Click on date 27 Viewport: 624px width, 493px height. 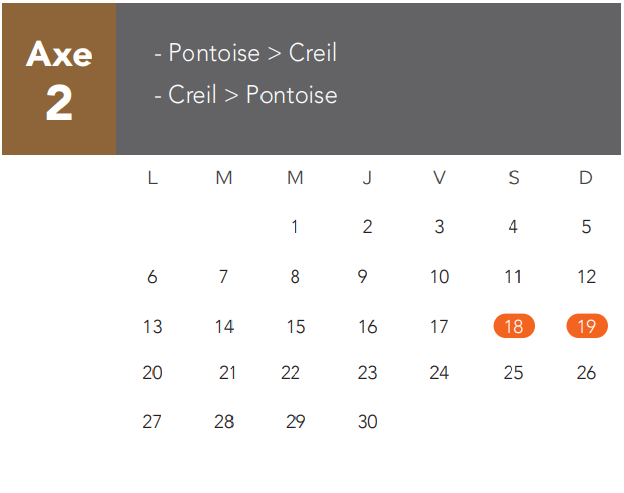coord(152,422)
